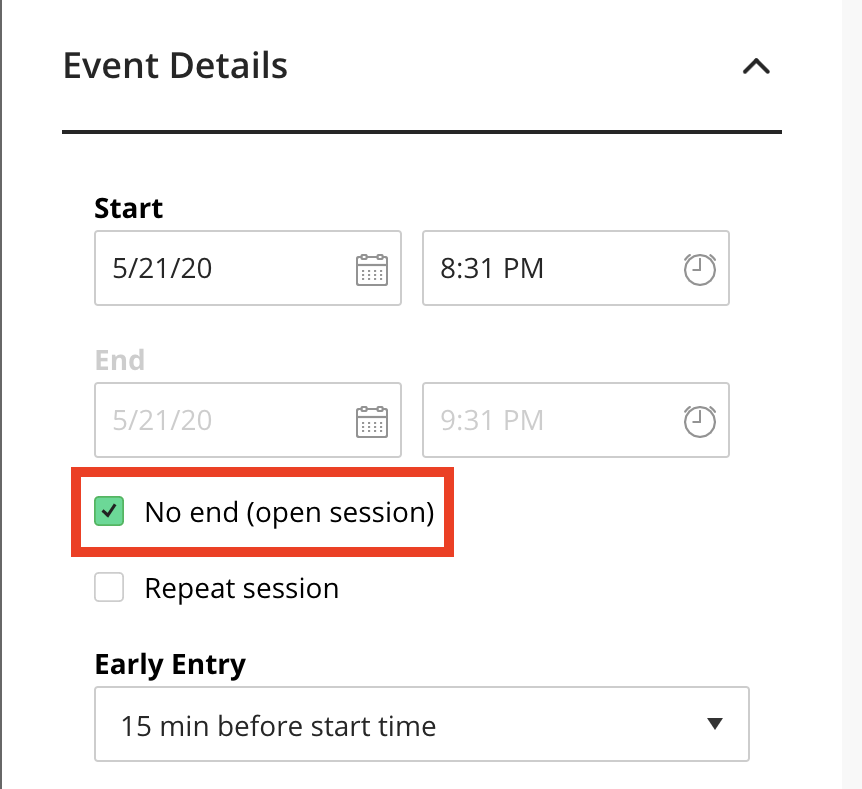Click the Early Entry dropdown arrow
The width and height of the screenshot is (862, 789).
(x=715, y=724)
